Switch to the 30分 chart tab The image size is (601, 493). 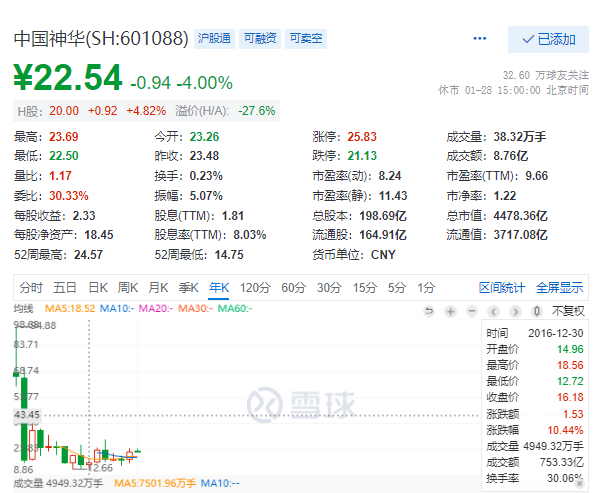point(329,288)
